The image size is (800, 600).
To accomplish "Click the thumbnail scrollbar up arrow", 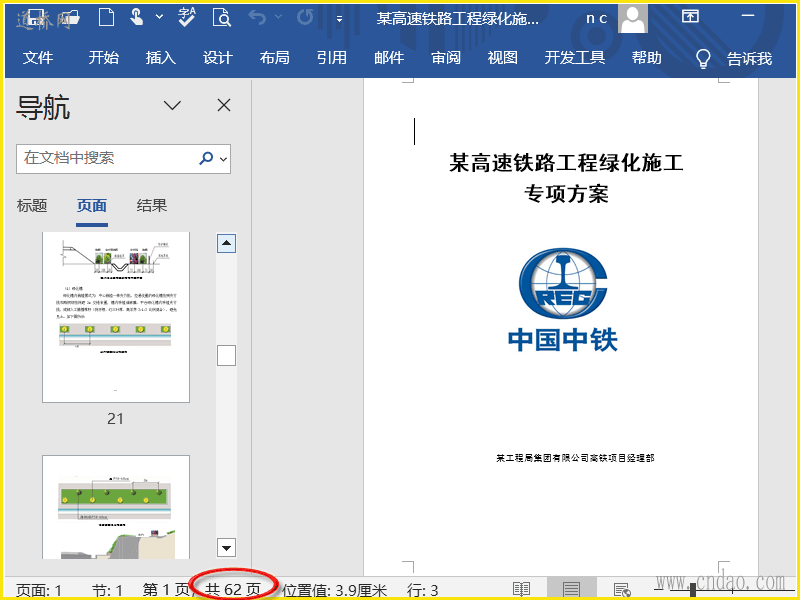I will pyautogui.click(x=227, y=243).
